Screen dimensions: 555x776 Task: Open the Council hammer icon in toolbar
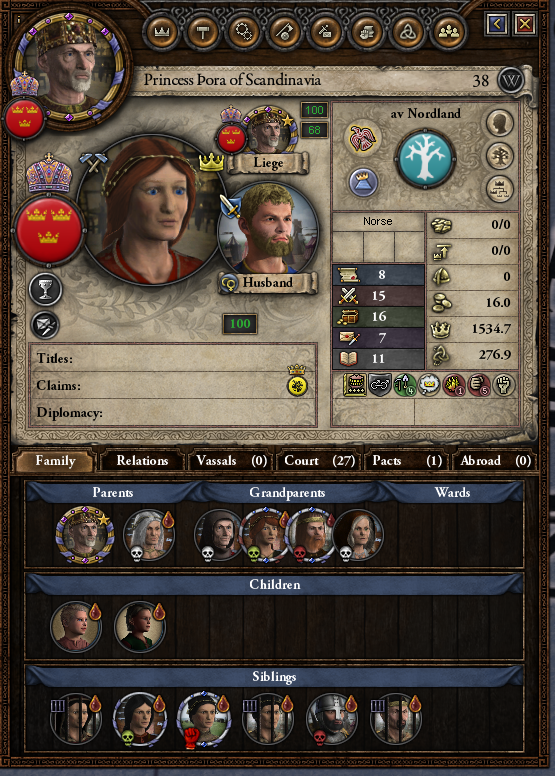point(203,32)
